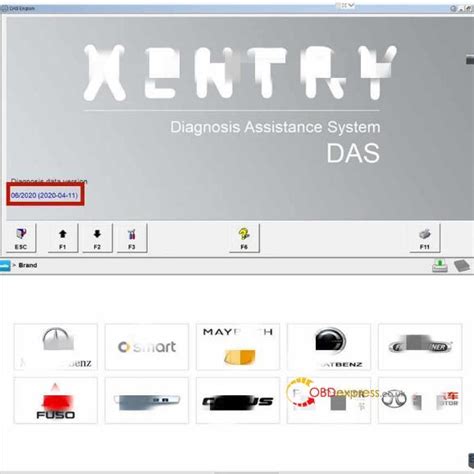The height and width of the screenshot is (474, 474).
Task: Click the 08/2020 (2020-04-11) version text
Action: pyautogui.click(x=44, y=195)
